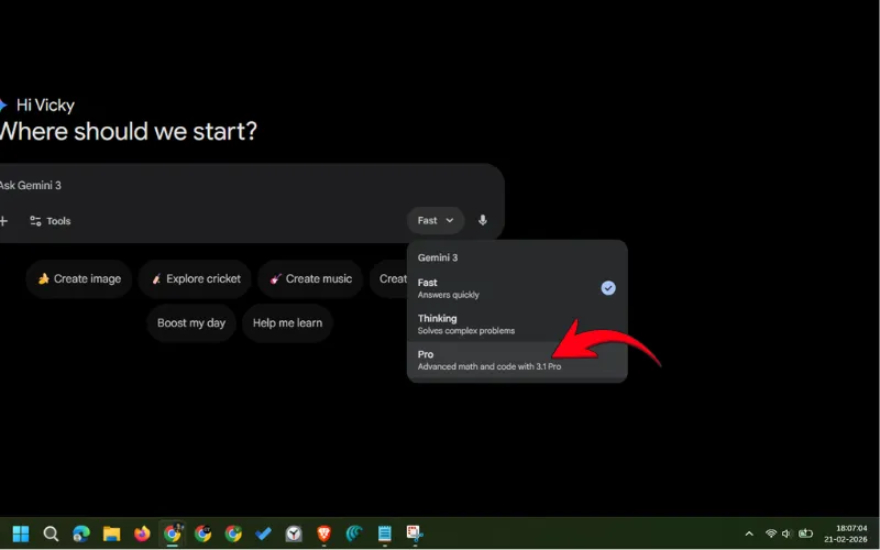Click the Create image suggestion chip
The image size is (880, 550).
coord(79,279)
